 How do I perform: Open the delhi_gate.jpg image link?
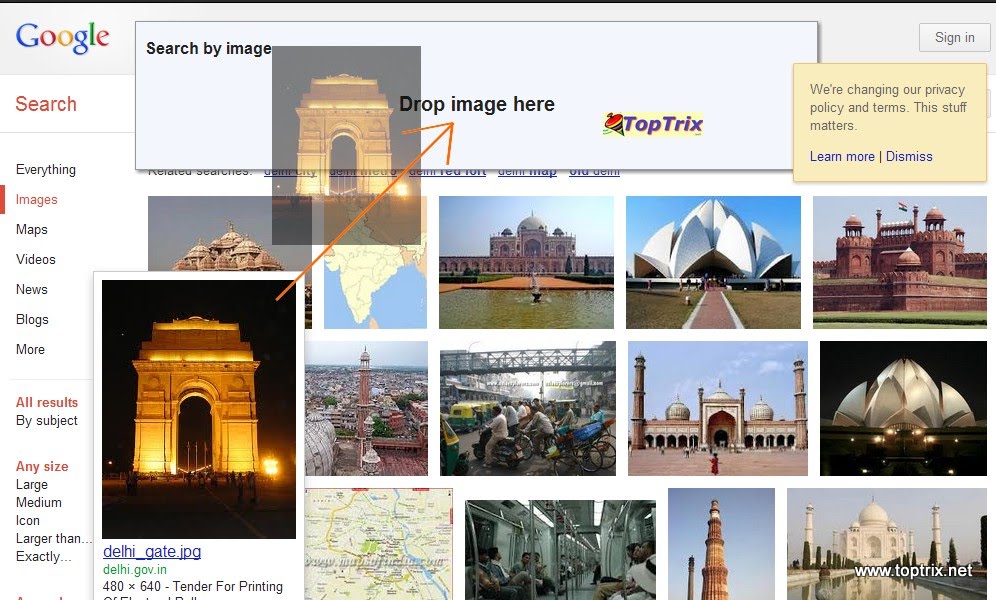151,551
